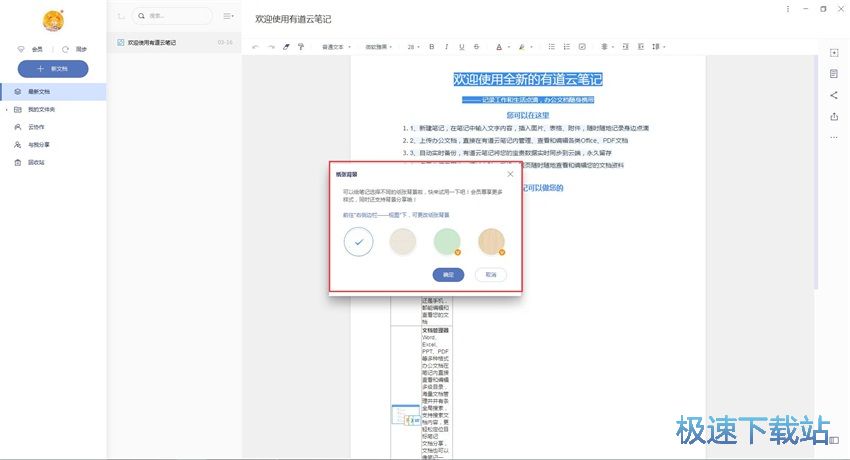This screenshot has height=460, width=850.
Task: Click the highlight color marker icon
Action: click(x=521, y=47)
